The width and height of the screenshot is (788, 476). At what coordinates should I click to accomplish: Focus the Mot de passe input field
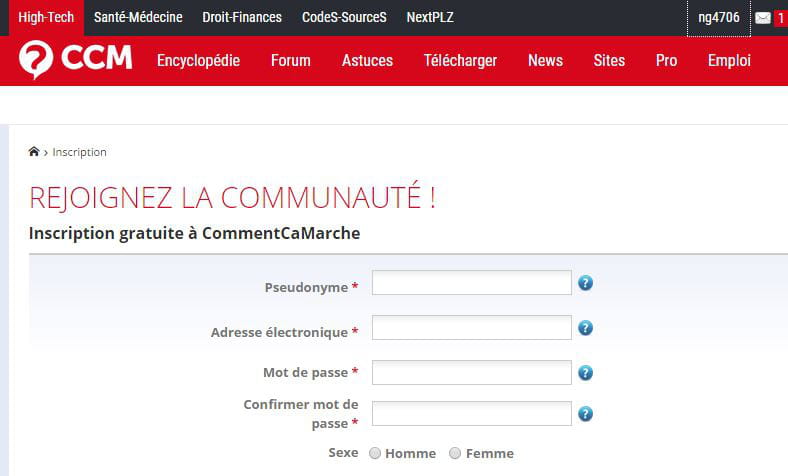[471, 372]
